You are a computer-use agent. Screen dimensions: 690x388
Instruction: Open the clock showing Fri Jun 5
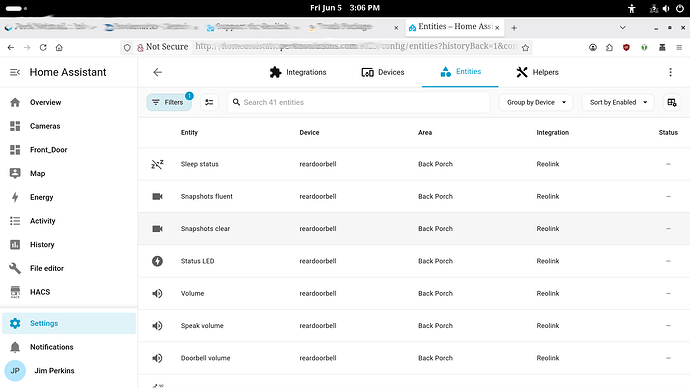345,8
